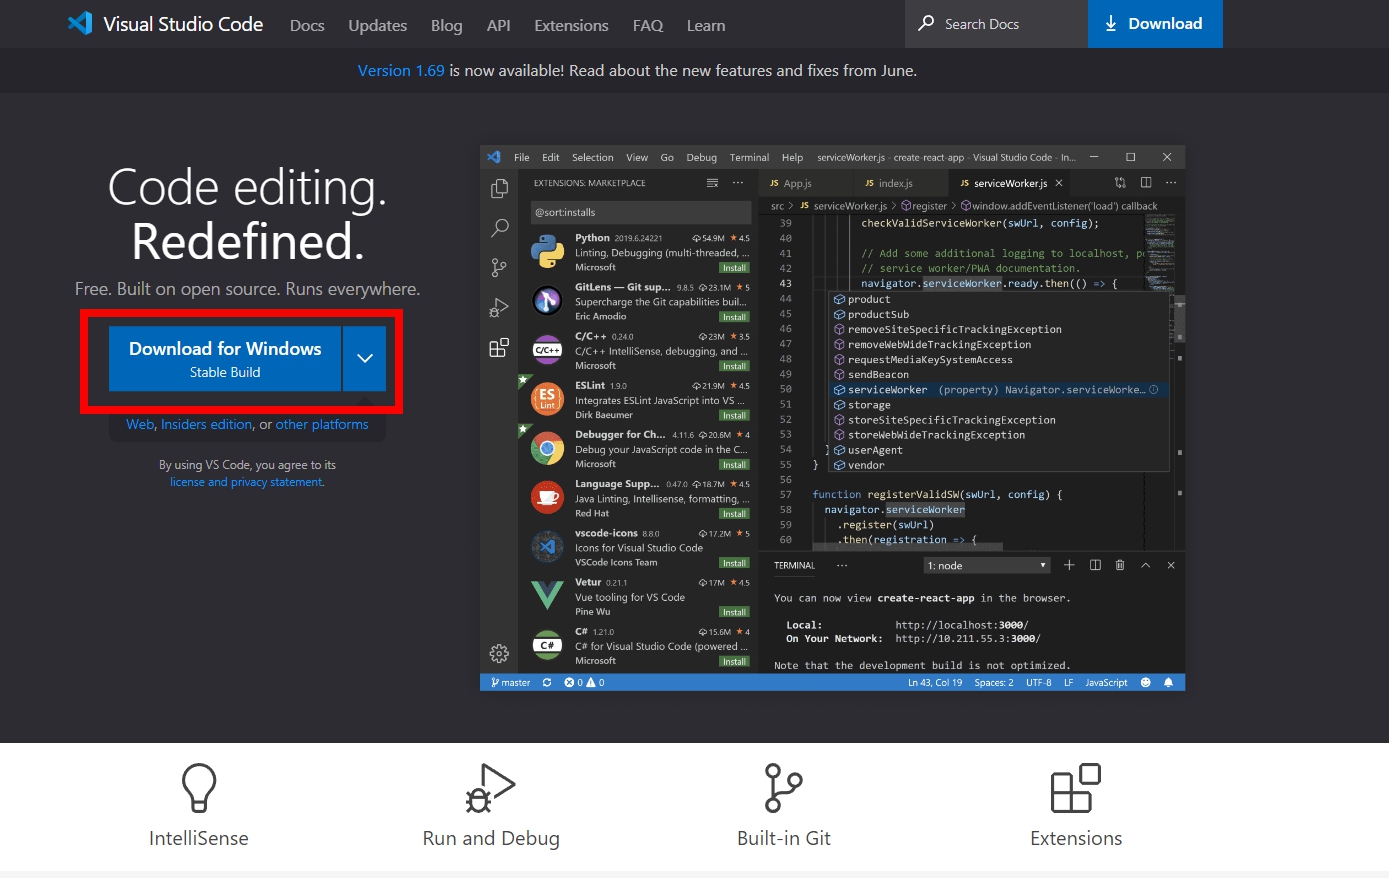1389x878 pixels.
Task: Click the Vetur extension icon
Action: [547, 596]
